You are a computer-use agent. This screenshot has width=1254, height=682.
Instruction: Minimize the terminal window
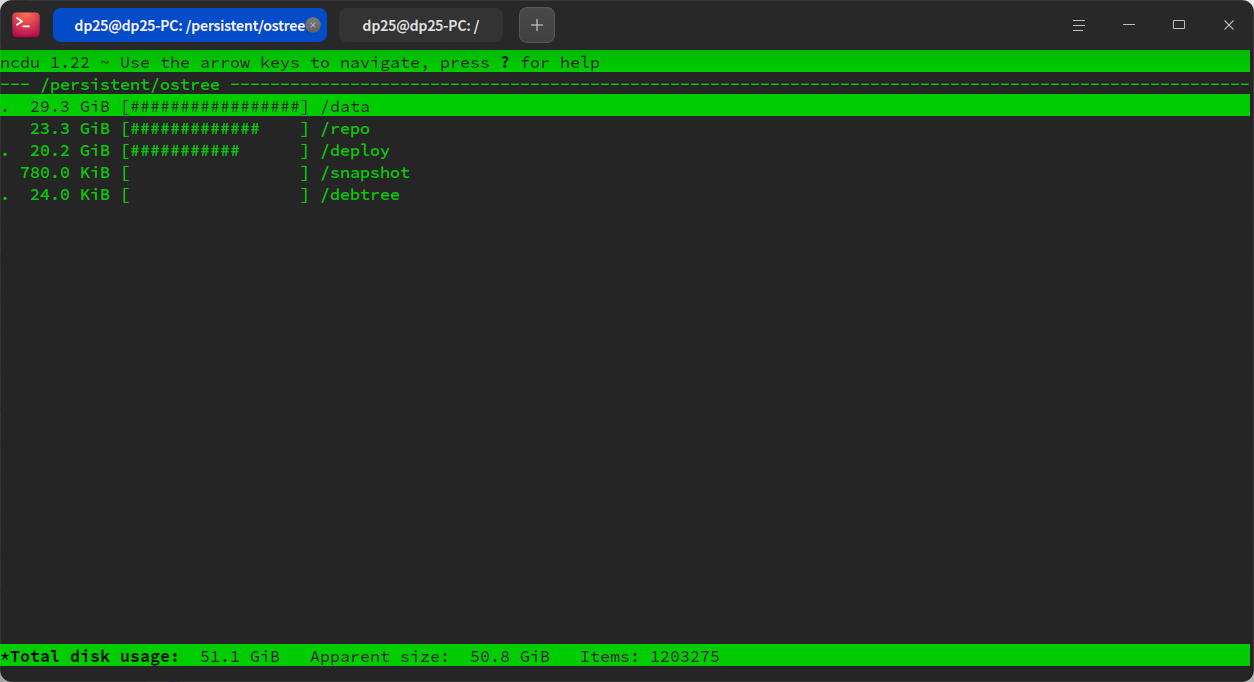coord(1129,25)
